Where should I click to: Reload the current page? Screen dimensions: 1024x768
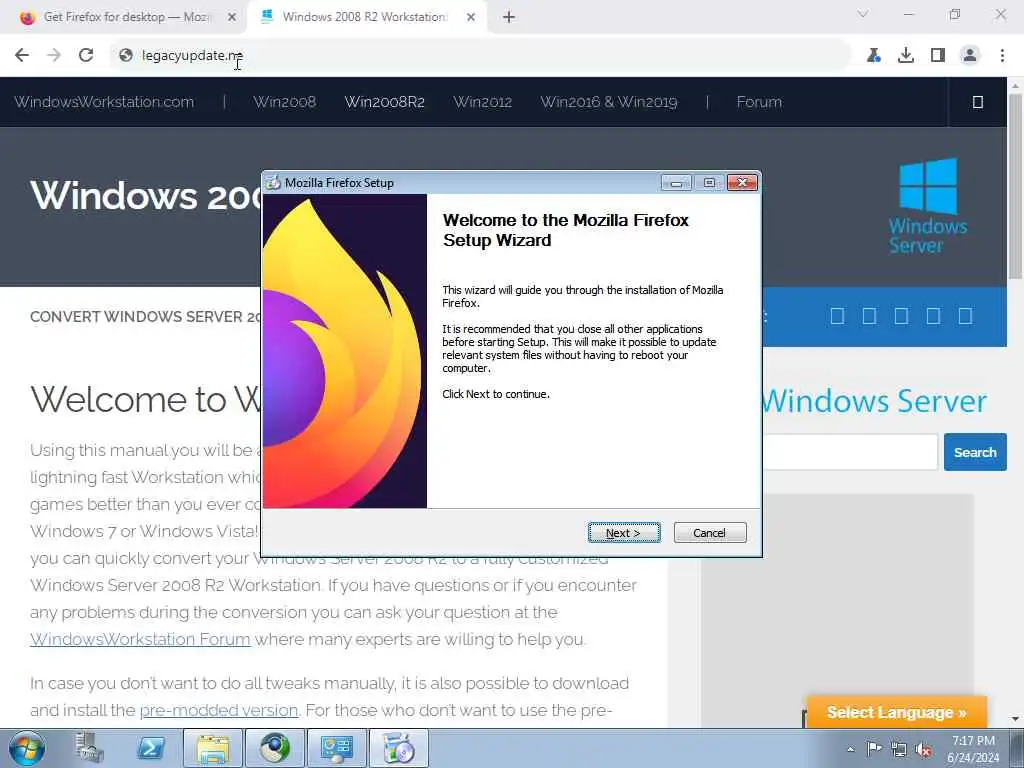click(86, 56)
